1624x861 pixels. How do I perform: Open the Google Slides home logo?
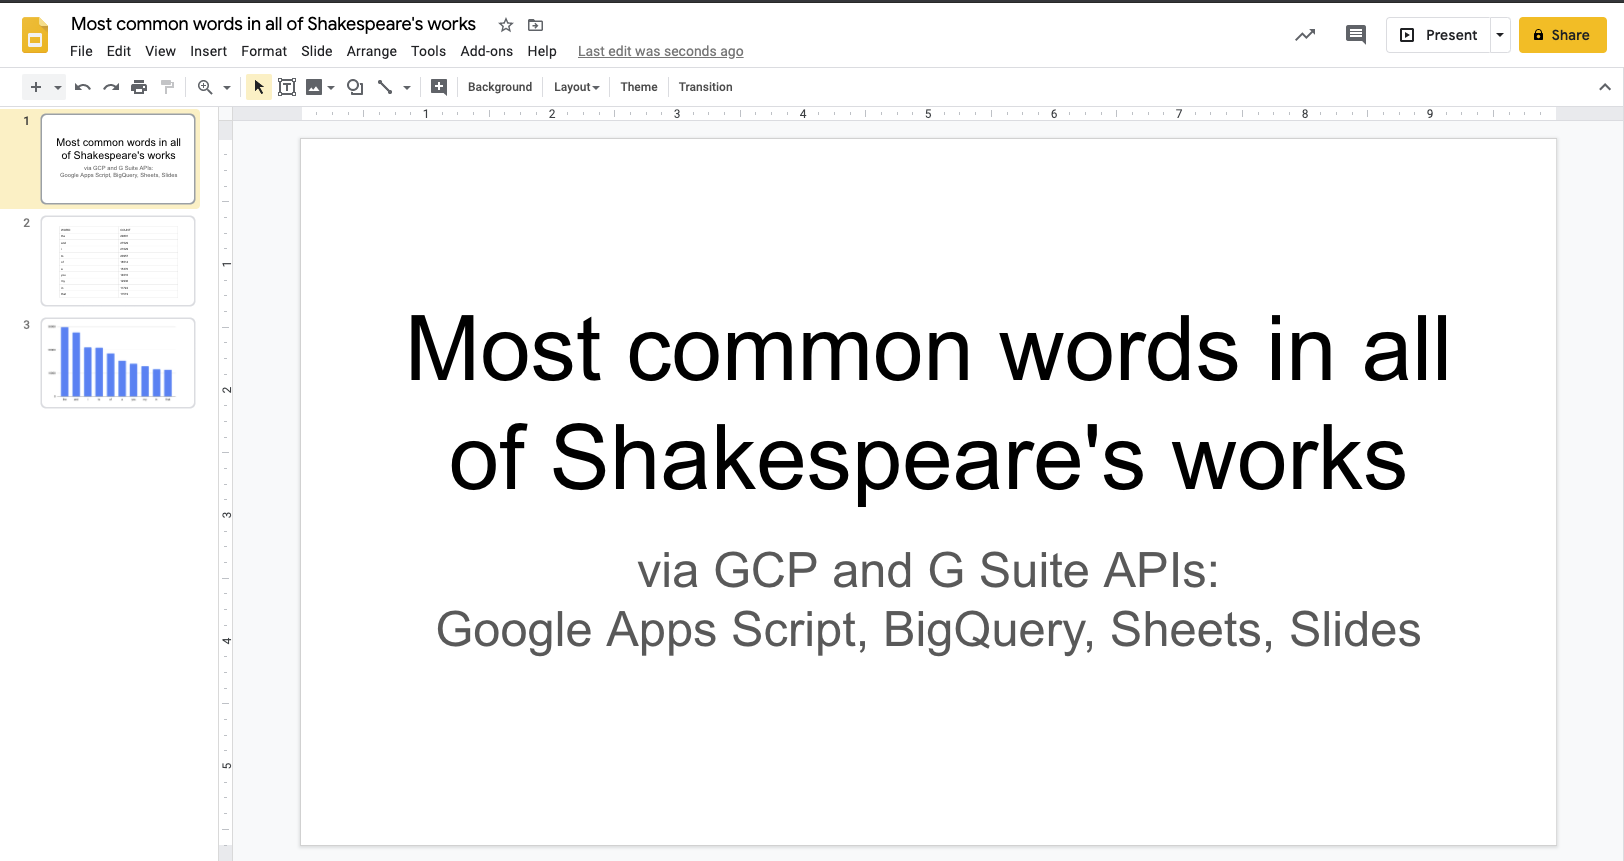click(35, 36)
